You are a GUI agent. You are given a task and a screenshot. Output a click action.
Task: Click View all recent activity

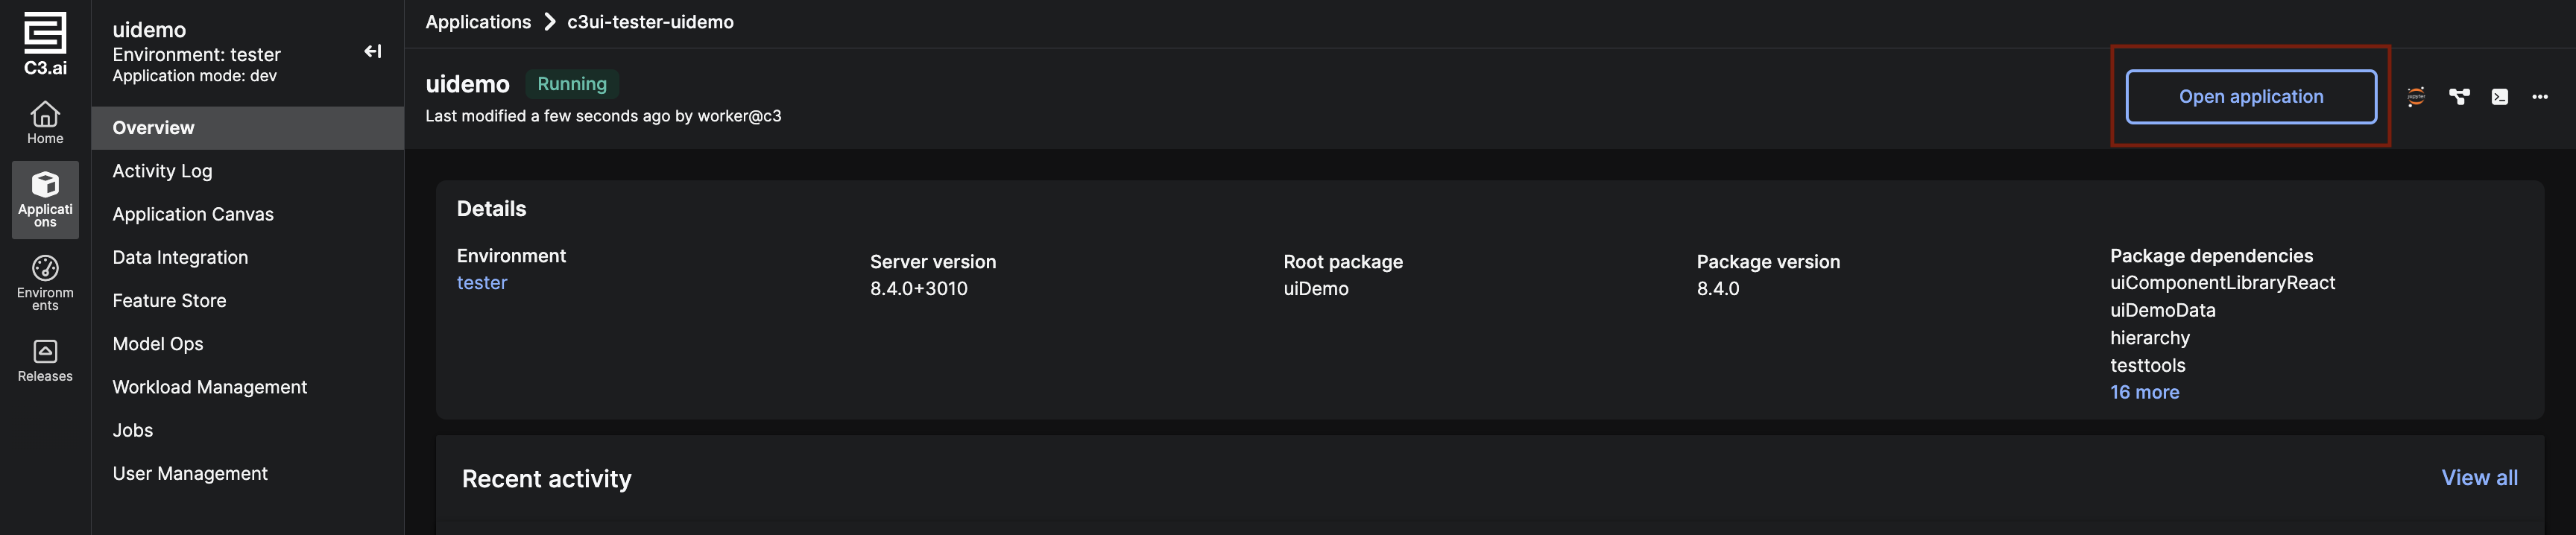(2479, 478)
